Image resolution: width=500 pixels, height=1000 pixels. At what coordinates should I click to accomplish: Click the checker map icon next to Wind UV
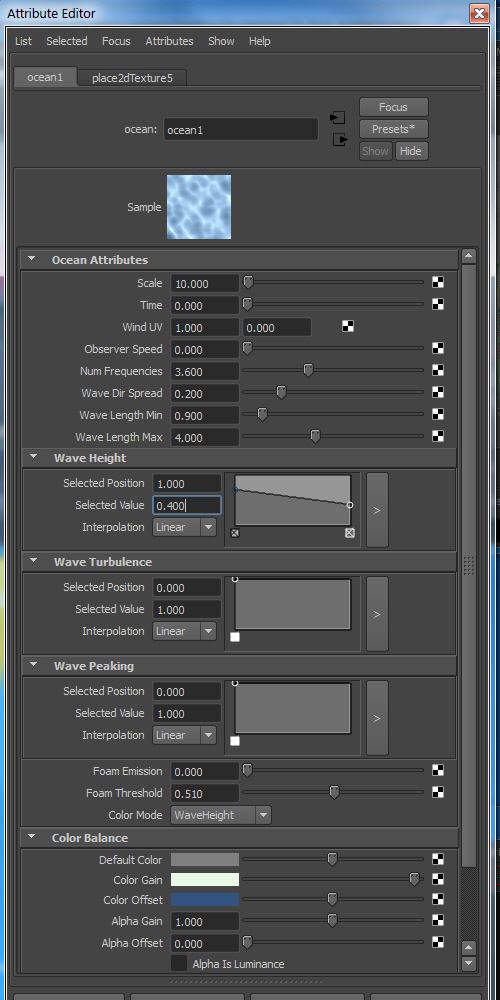pyautogui.click(x=348, y=327)
